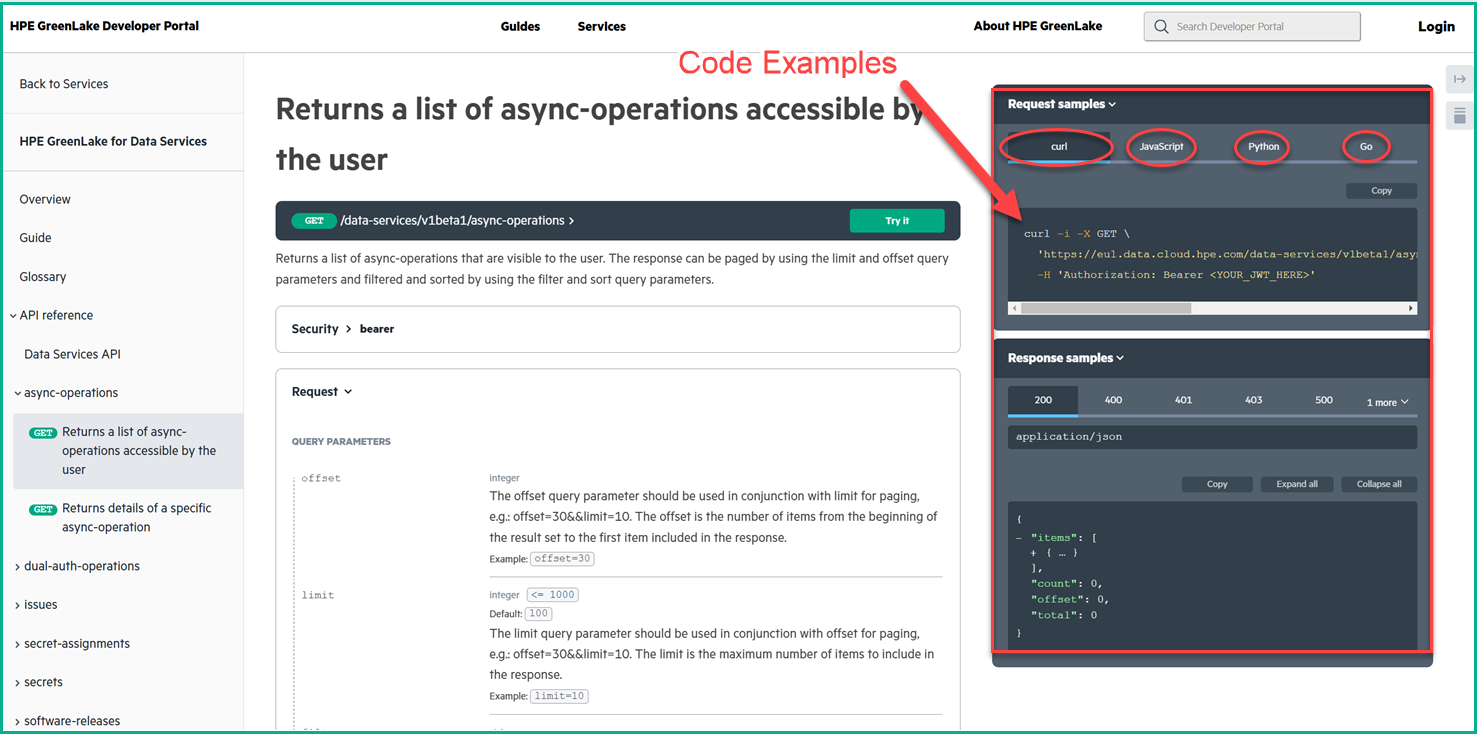Click GET badge beside async-operations endpoint path
Image resolution: width=1477 pixels, height=734 pixels.
click(x=314, y=221)
